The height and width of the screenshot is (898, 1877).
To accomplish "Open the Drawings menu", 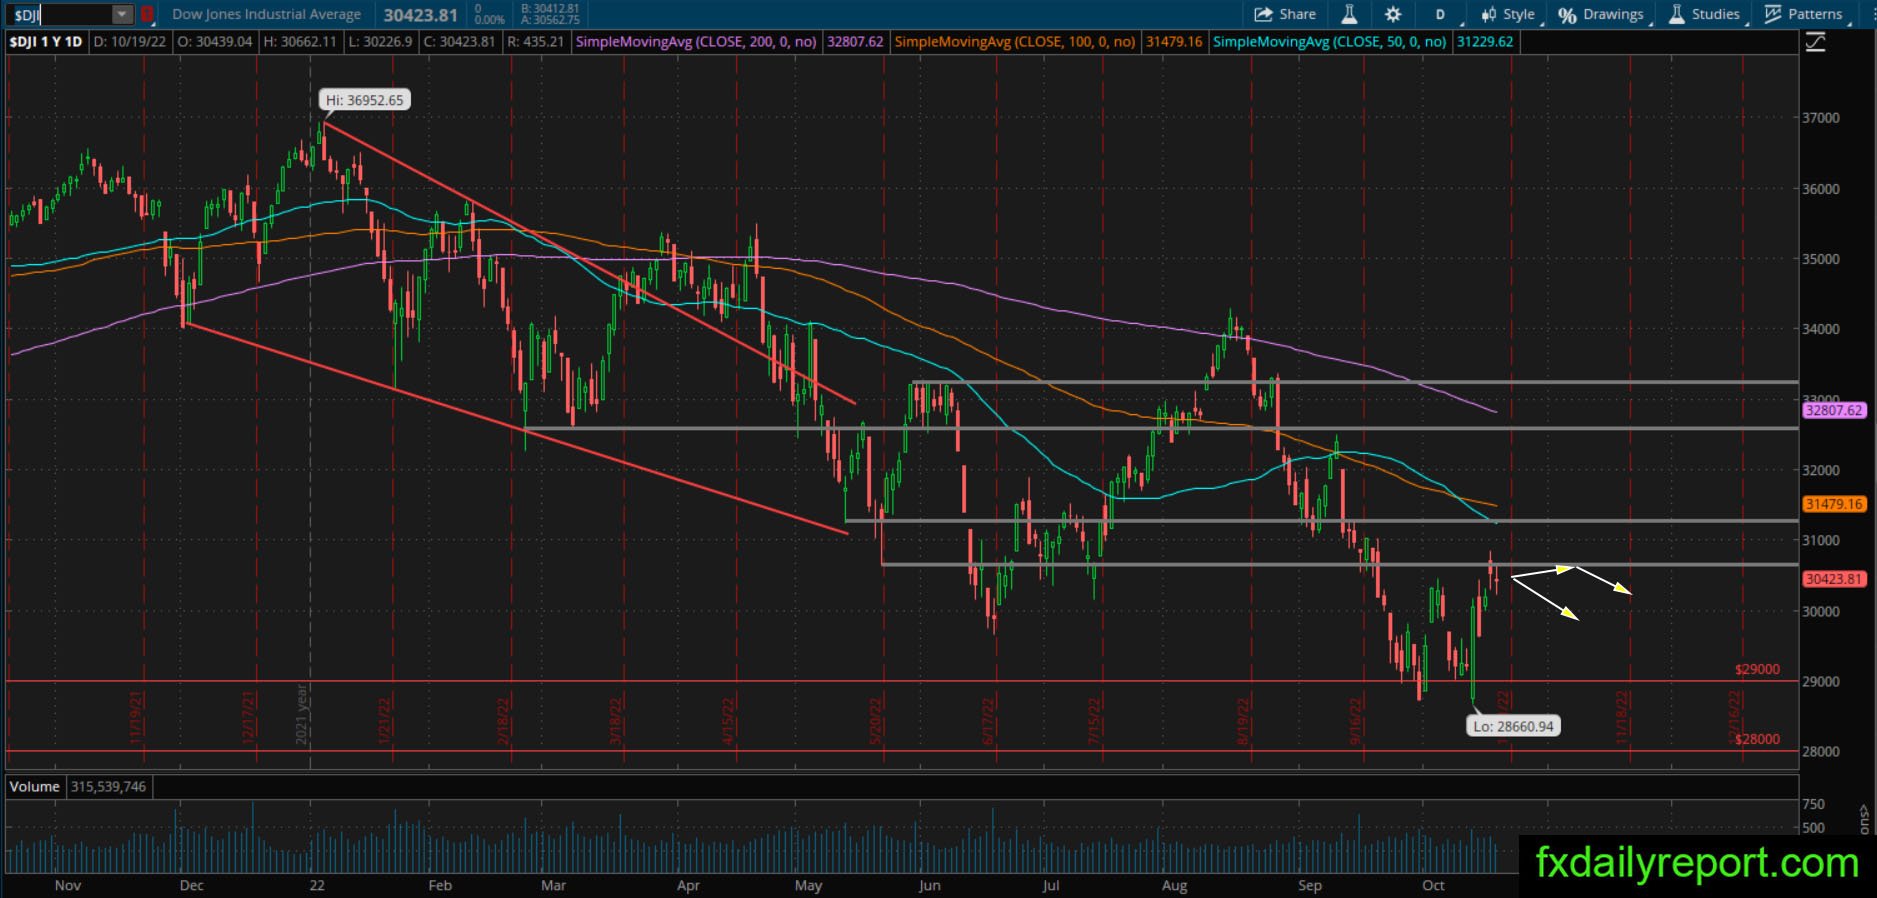I will pyautogui.click(x=1600, y=14).
